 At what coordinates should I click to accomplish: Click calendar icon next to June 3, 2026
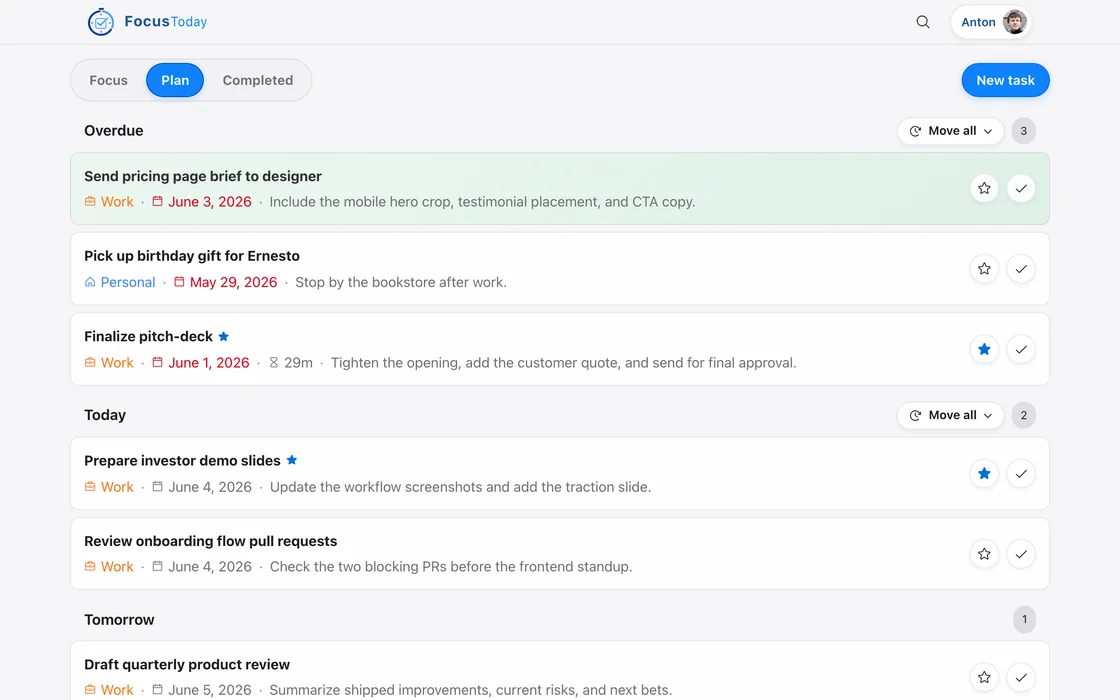tap(157, 201)
